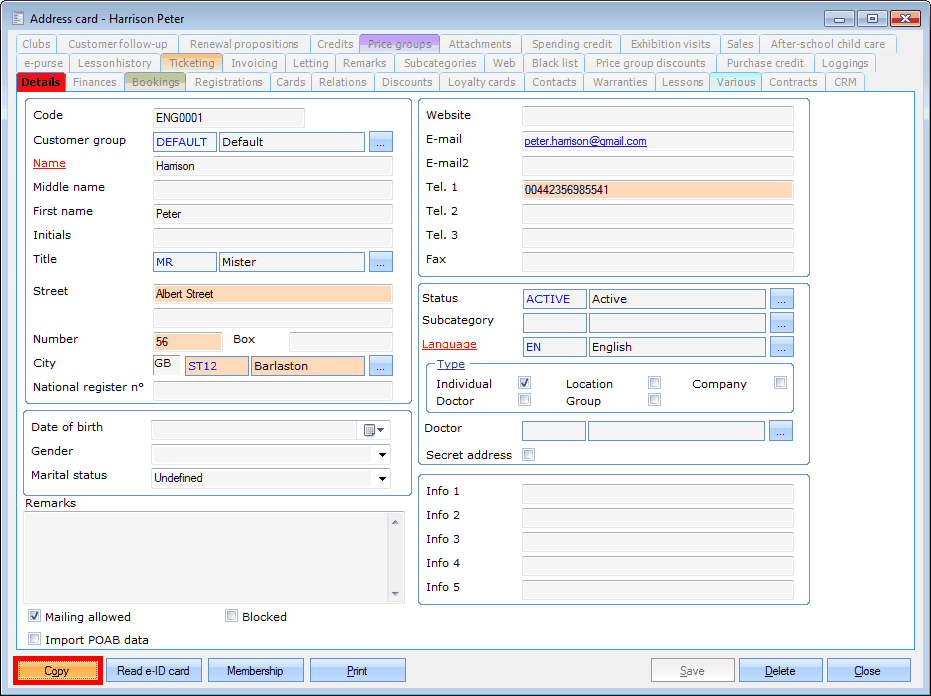Open the Marital status dropdown
Viewport: 931px width, 696px height.
click(x=381, y=478)
